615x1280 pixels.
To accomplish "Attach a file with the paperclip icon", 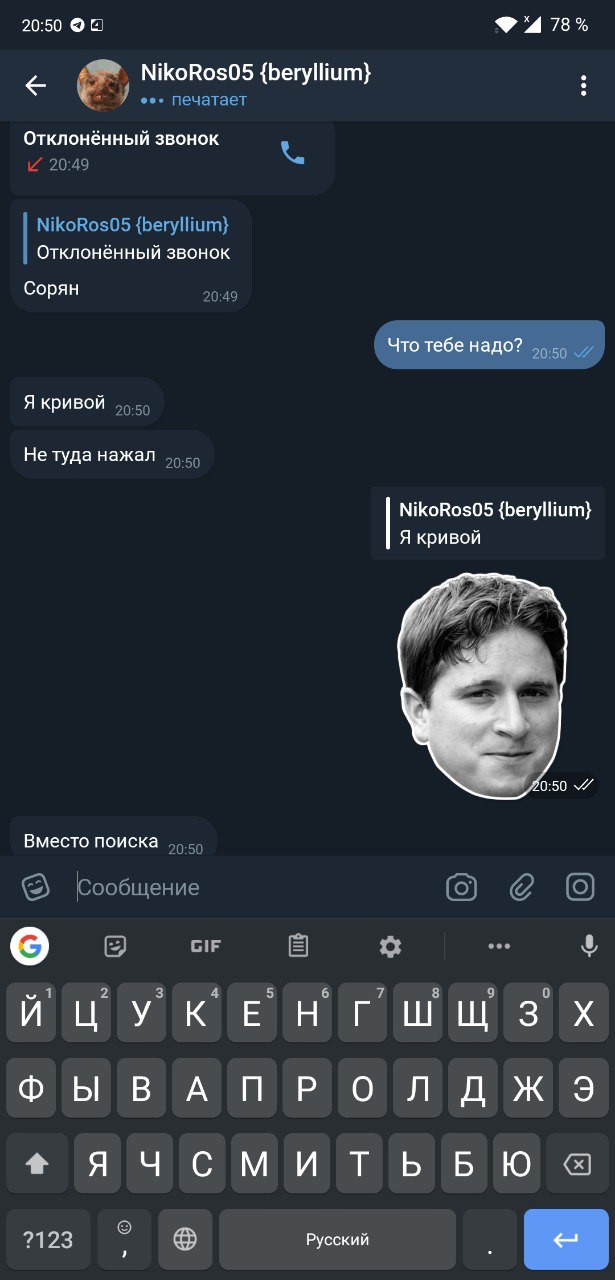I will (521, 887).
